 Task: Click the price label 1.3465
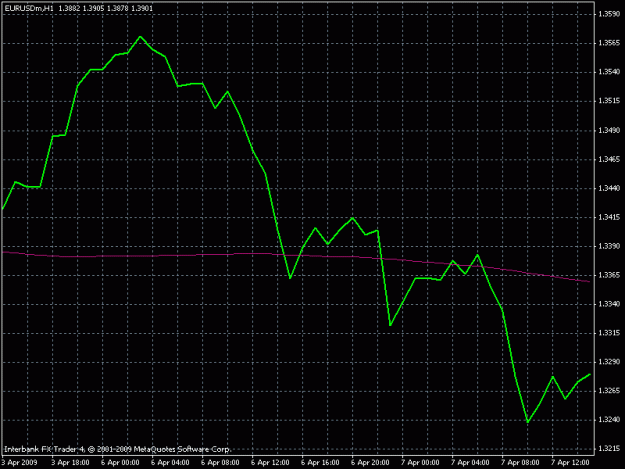(609, 159)
